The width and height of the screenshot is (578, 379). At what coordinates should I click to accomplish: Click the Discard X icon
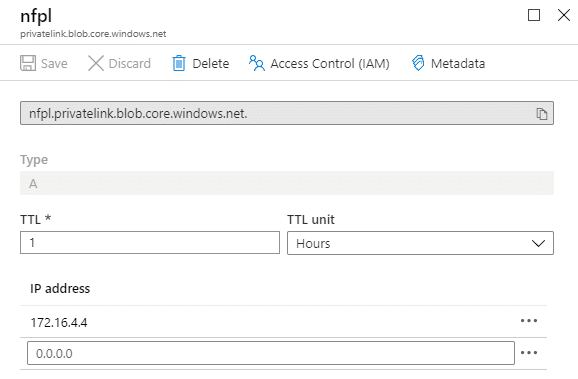(x=96, y=63)
